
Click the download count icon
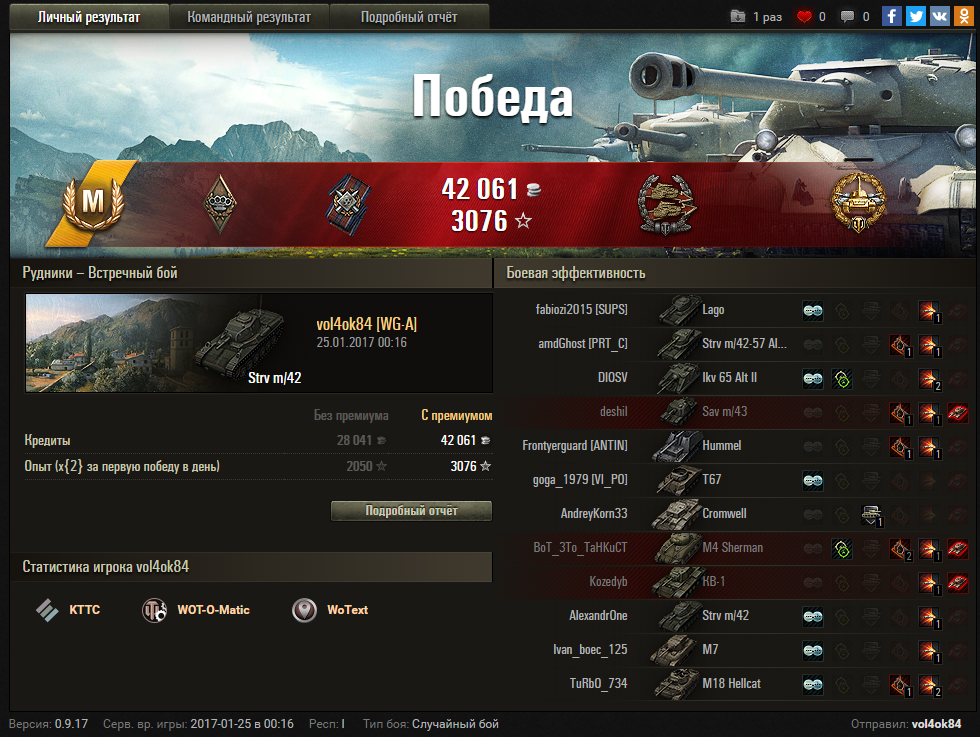click(738, 16)
